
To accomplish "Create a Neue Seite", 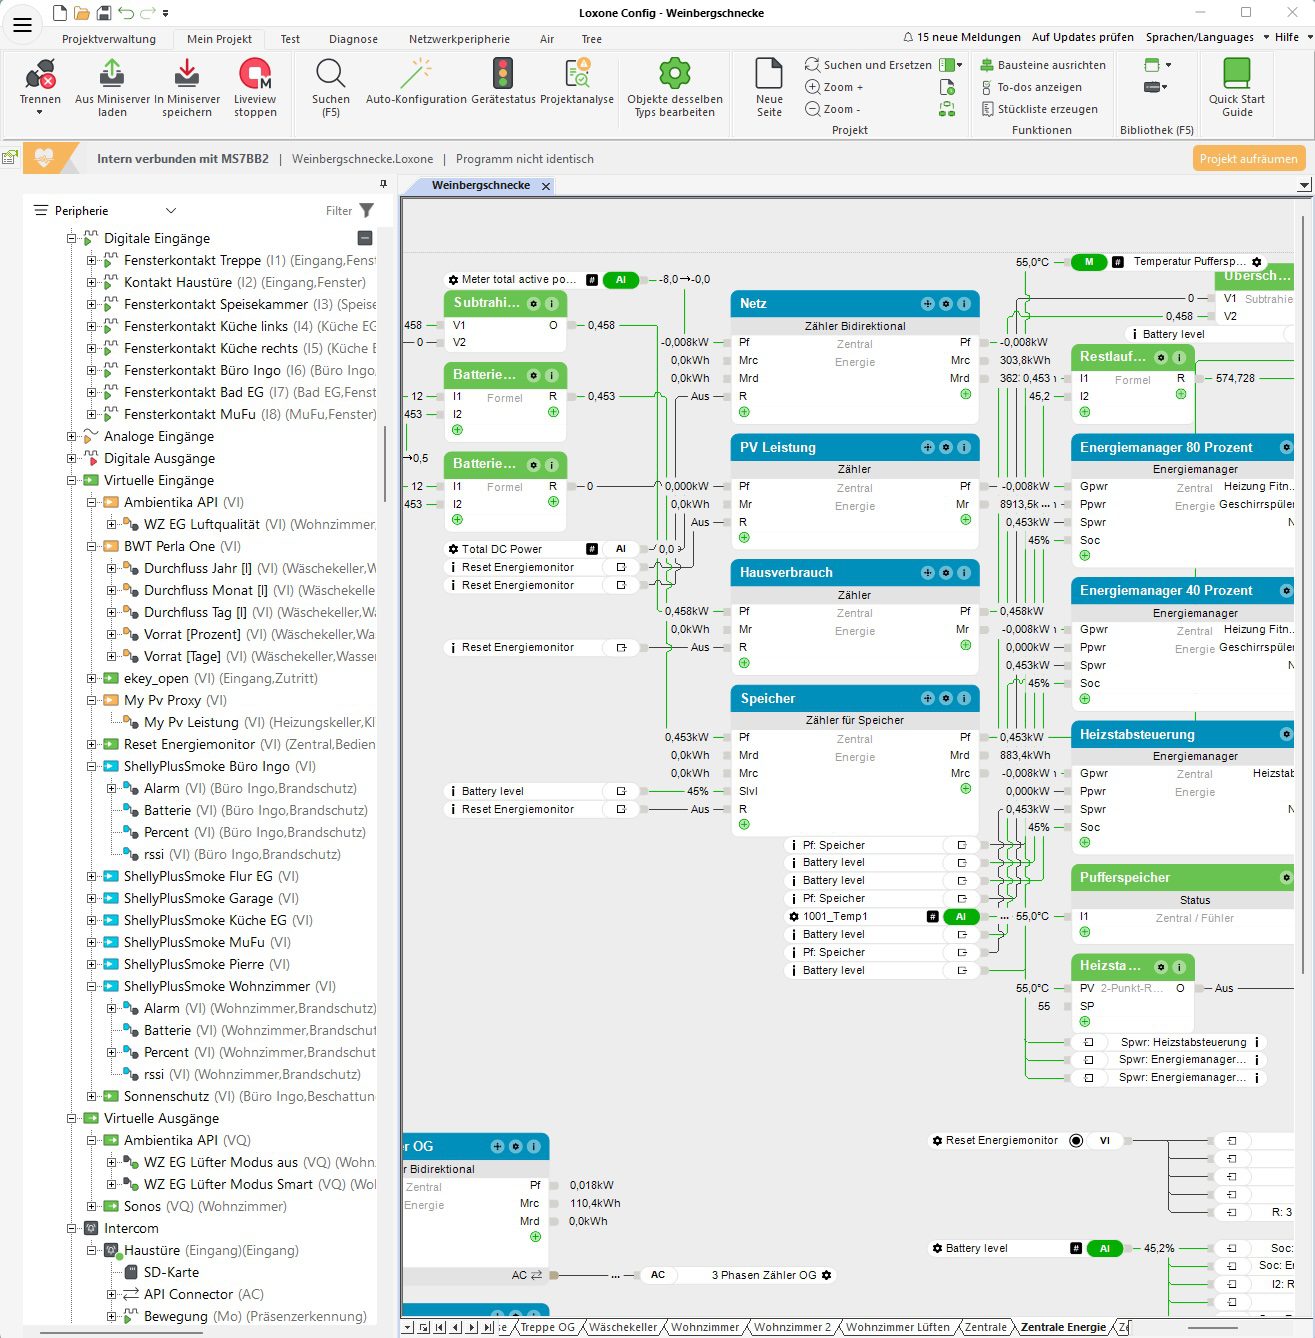I will click(x=769, y=76).
